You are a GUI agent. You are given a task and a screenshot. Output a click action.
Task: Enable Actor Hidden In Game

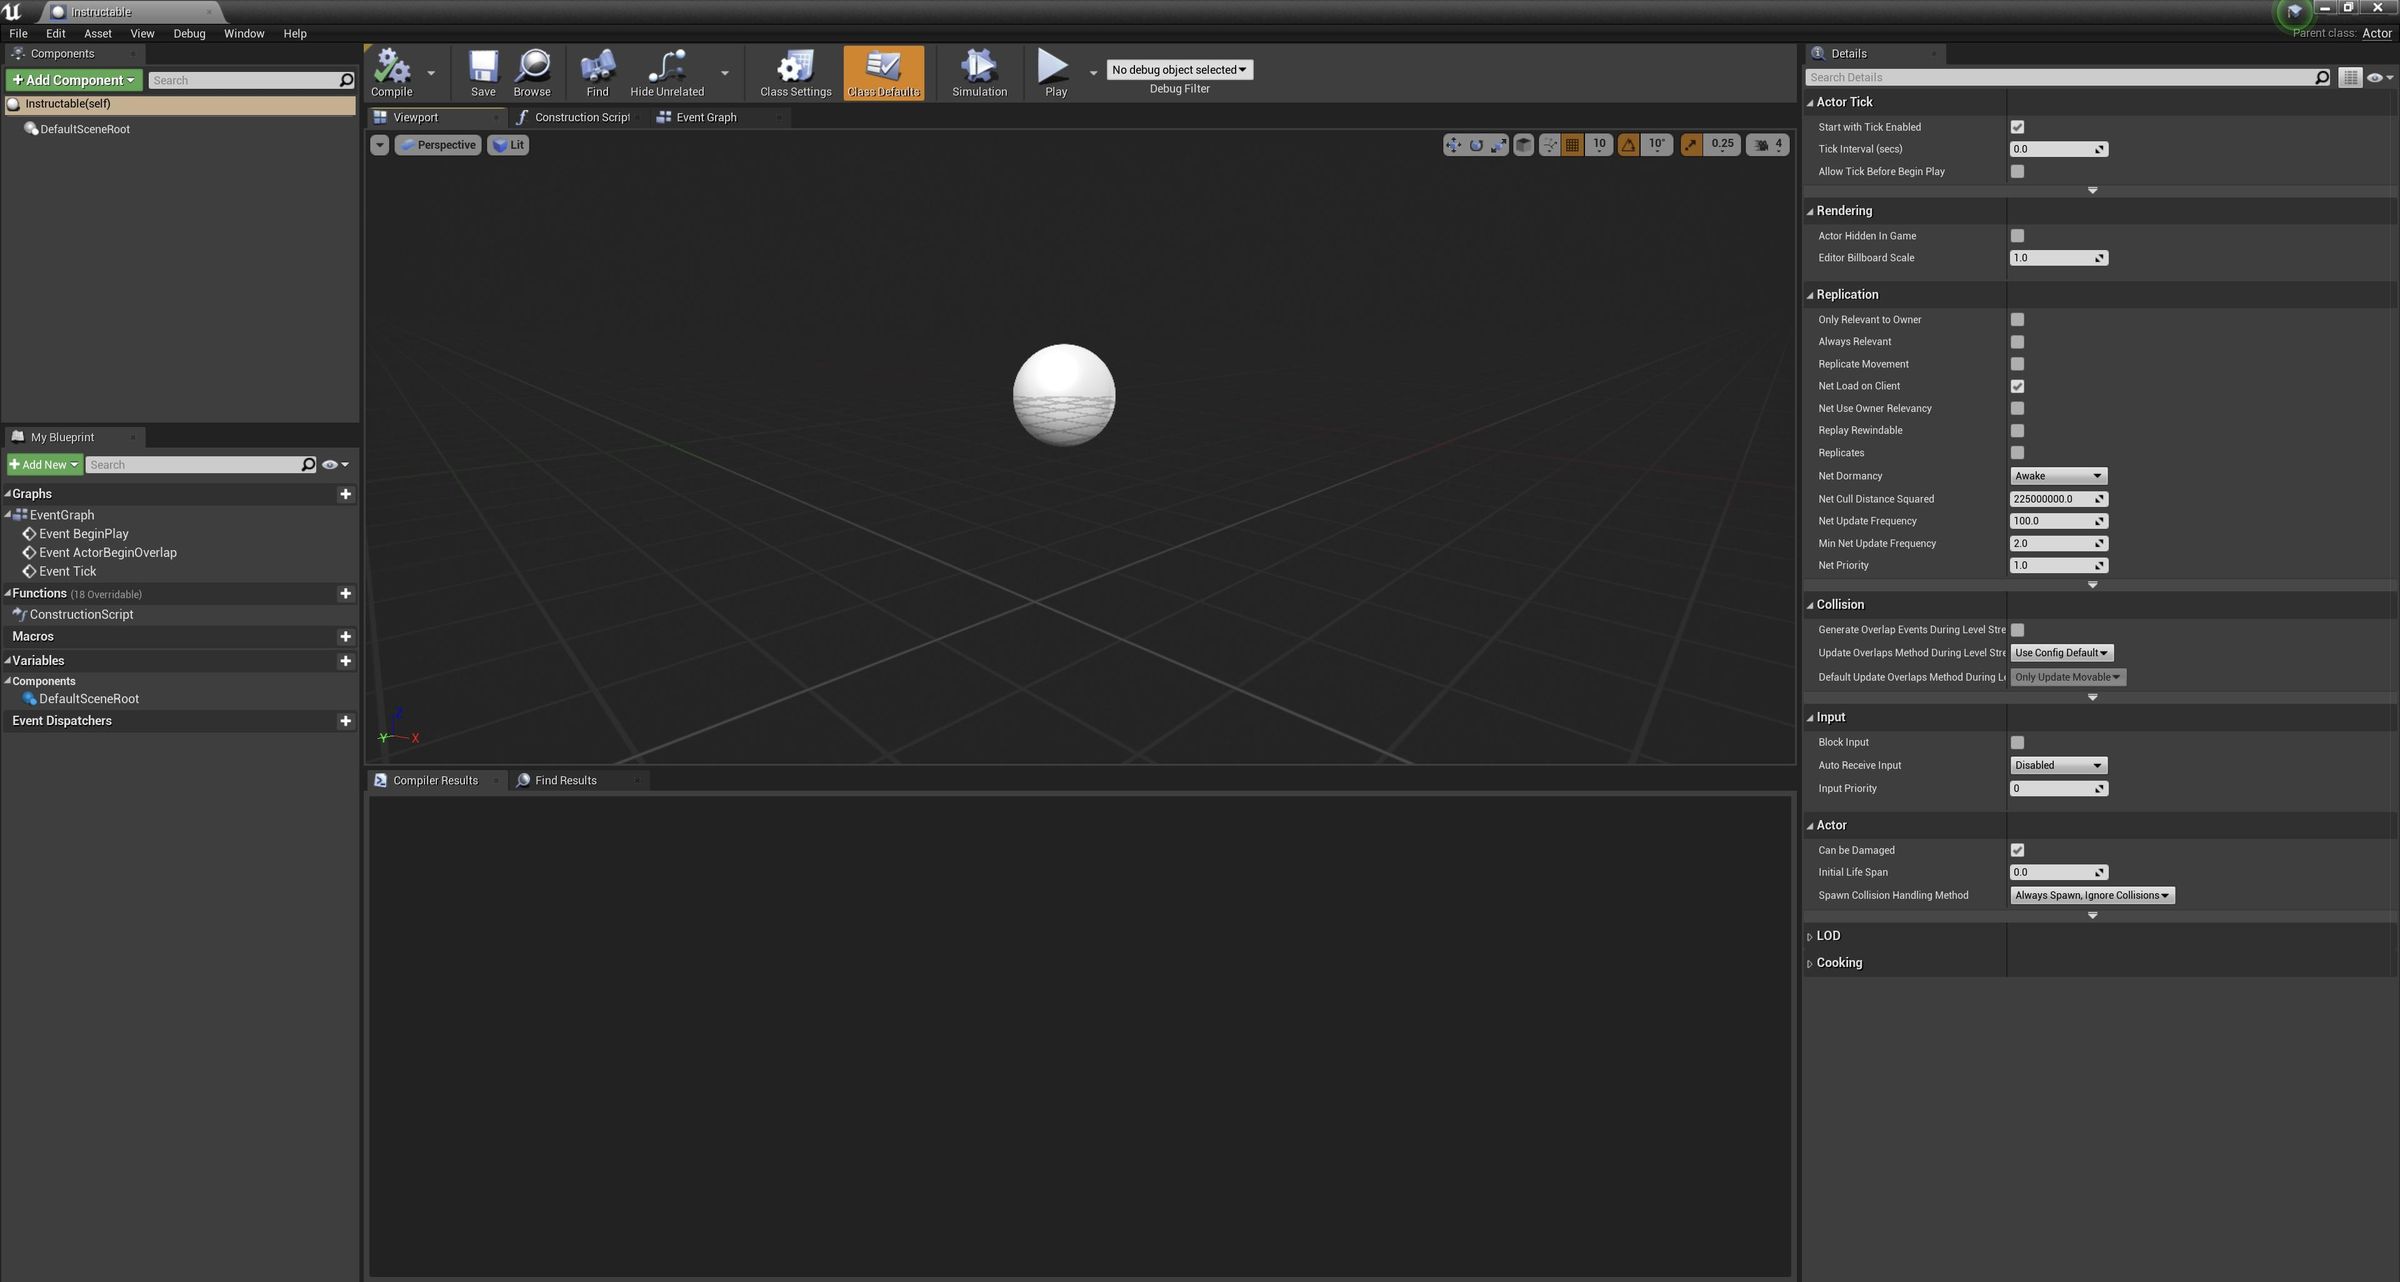tap(2017, 236)
